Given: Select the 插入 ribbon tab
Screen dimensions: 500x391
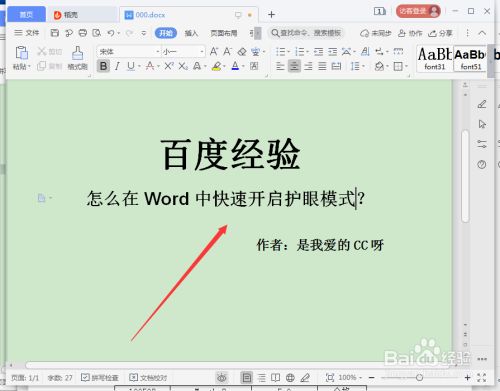Looking at the screenshot, I should (191, 33).
